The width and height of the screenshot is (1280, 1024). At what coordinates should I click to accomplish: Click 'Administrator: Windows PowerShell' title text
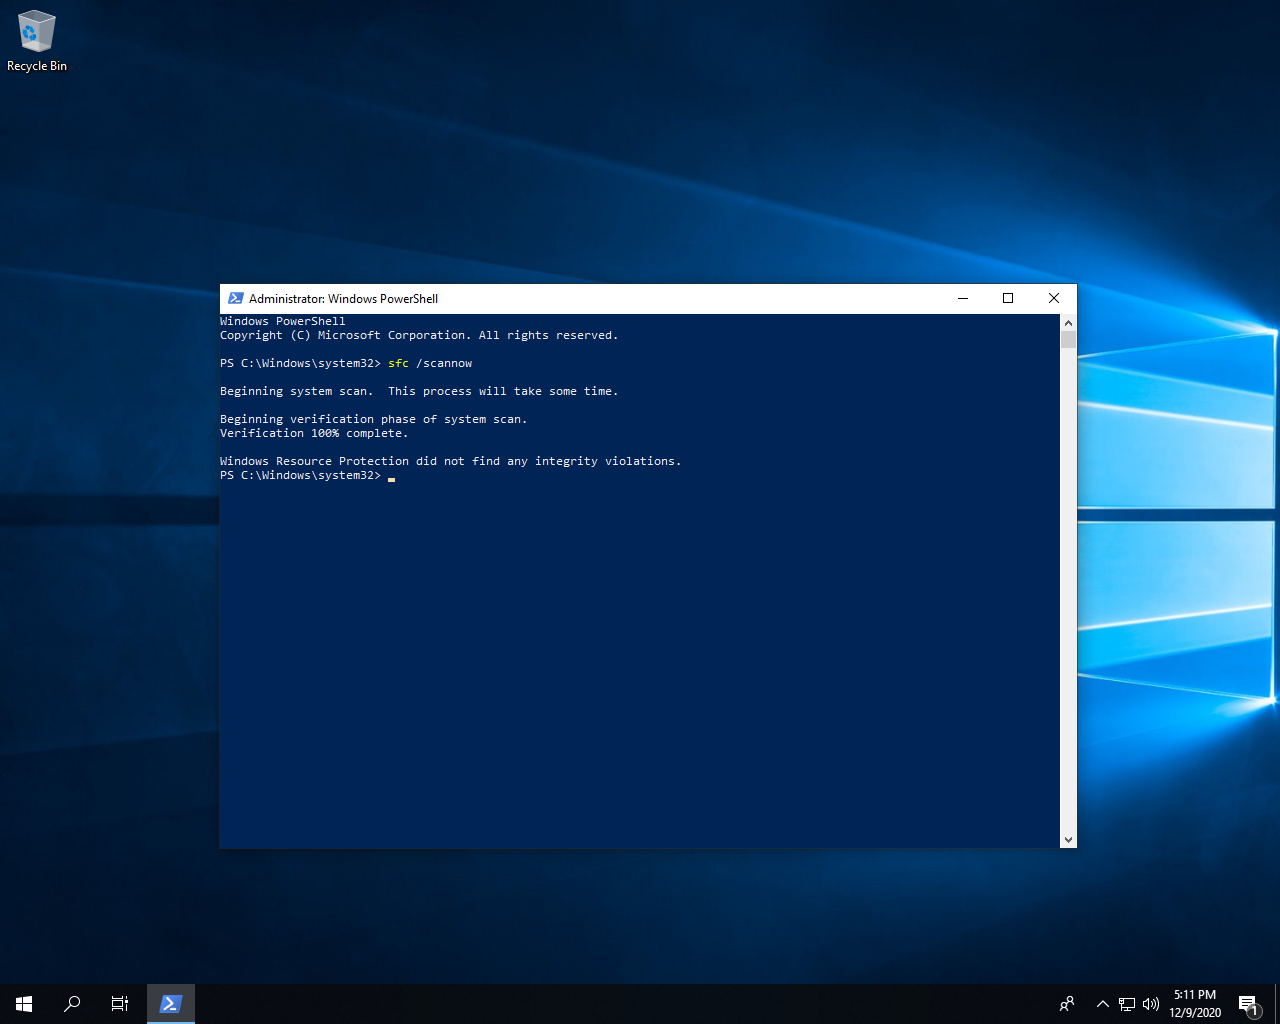[343, 298]
